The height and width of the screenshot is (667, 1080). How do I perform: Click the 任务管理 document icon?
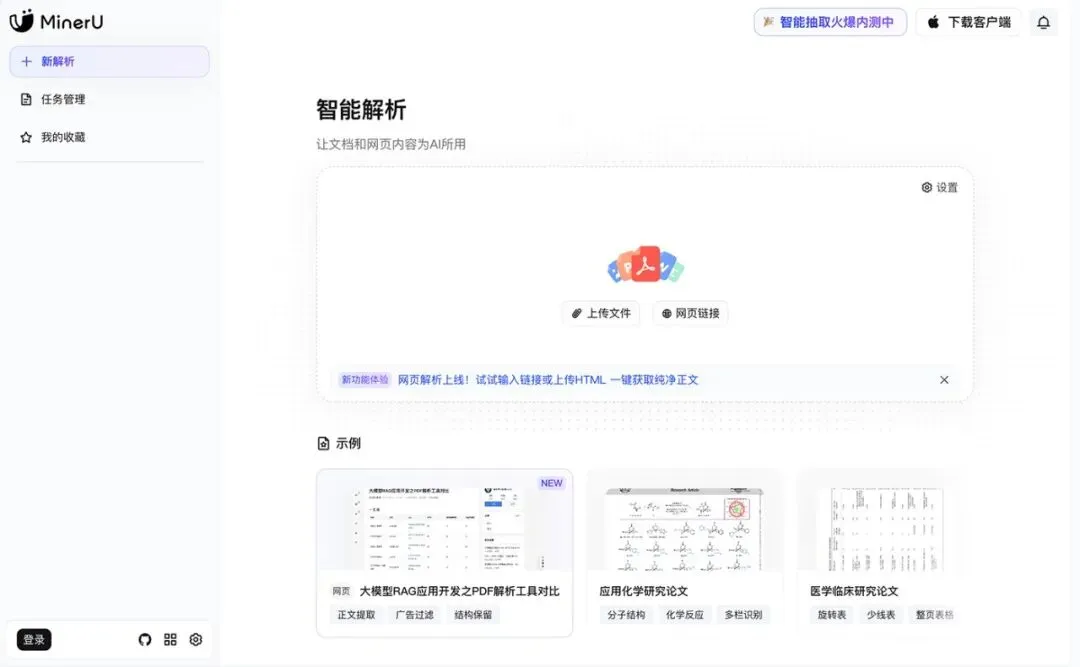point(26,99)
